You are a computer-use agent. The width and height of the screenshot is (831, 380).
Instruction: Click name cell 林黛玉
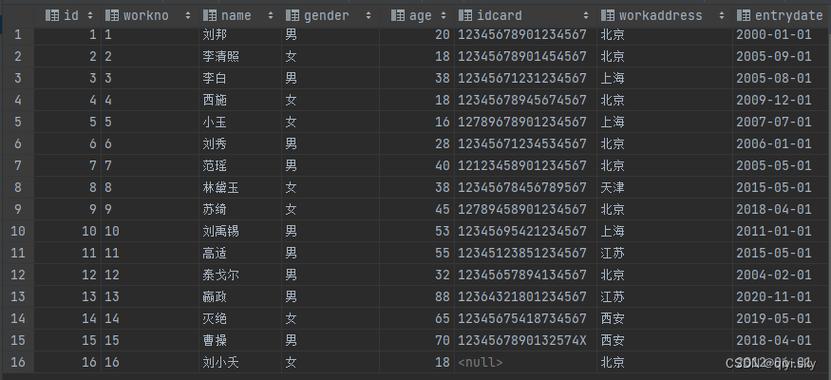pos(221,188)
